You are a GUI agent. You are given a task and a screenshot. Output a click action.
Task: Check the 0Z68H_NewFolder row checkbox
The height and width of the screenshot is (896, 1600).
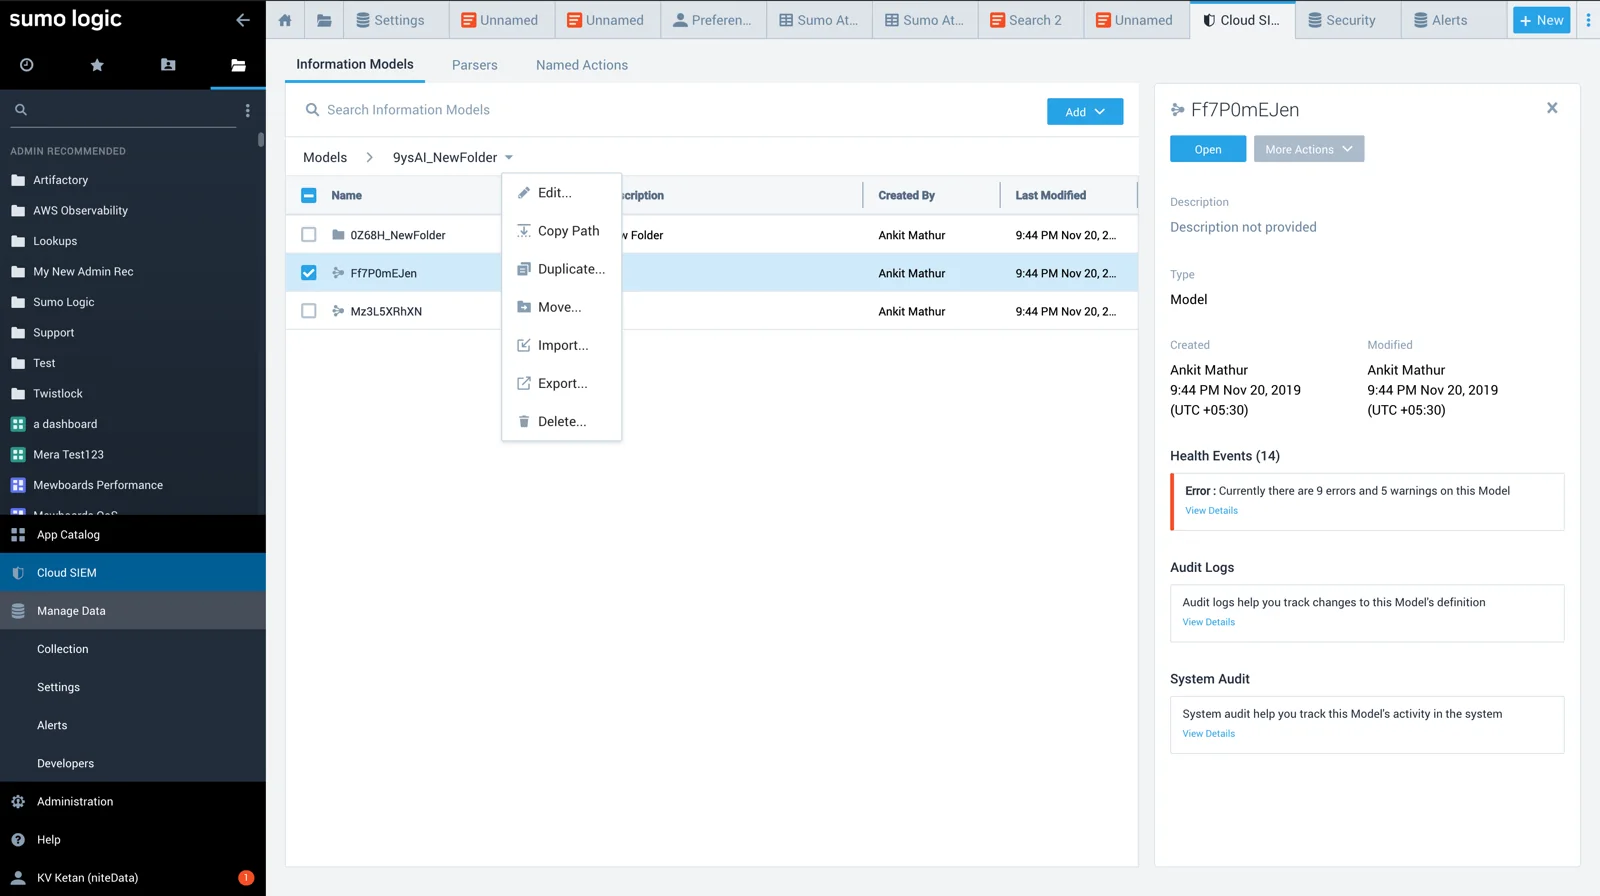[309, 235]
